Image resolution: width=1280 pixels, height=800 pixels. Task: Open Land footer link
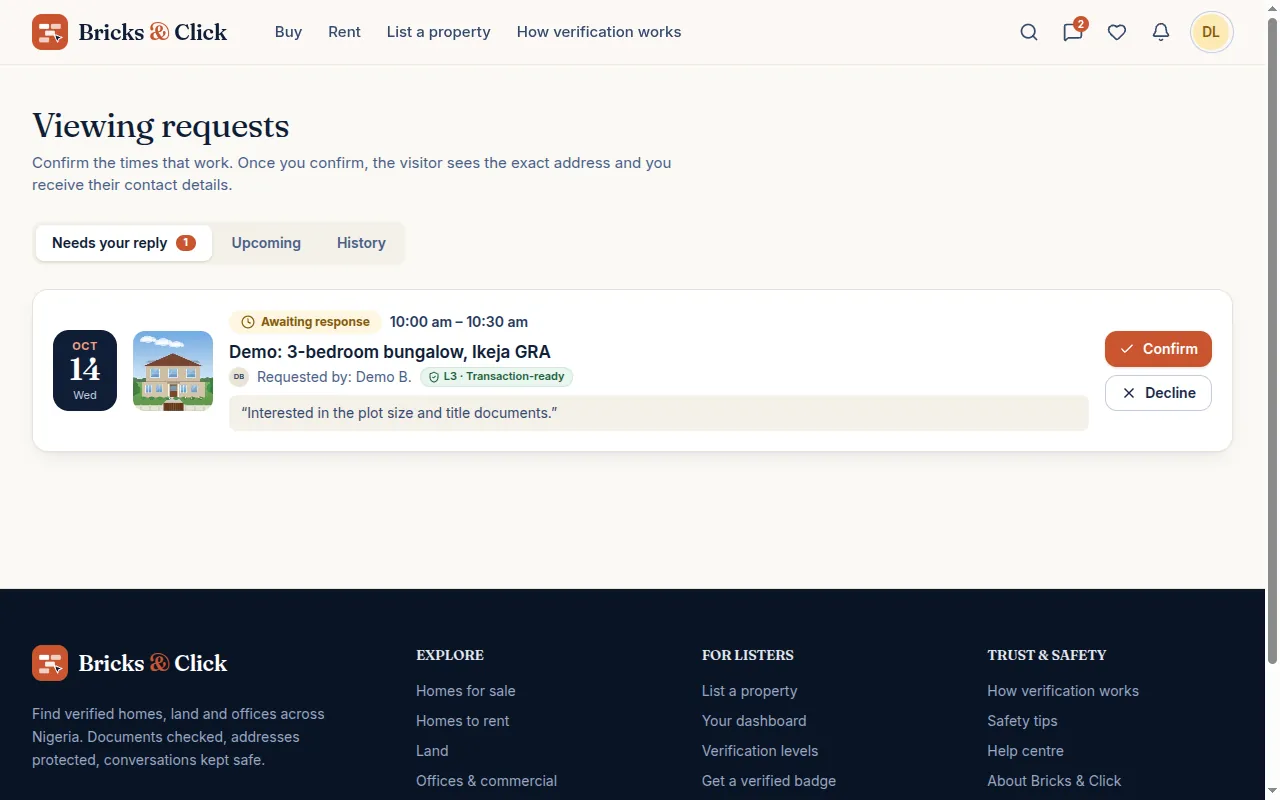[432, 751]
